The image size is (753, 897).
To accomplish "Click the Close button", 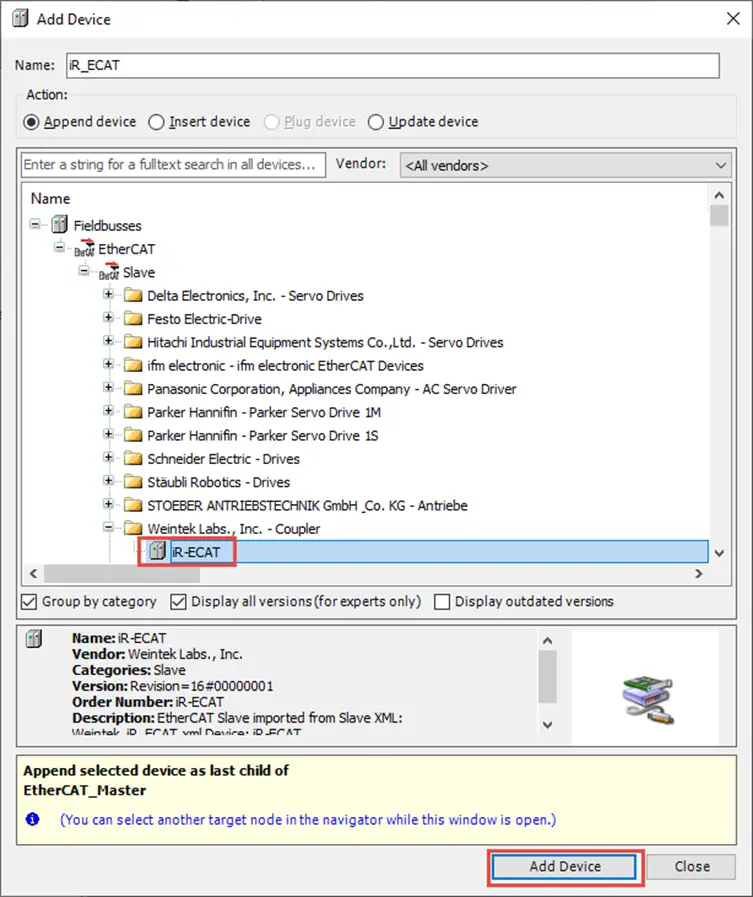I will pos(692,866).
